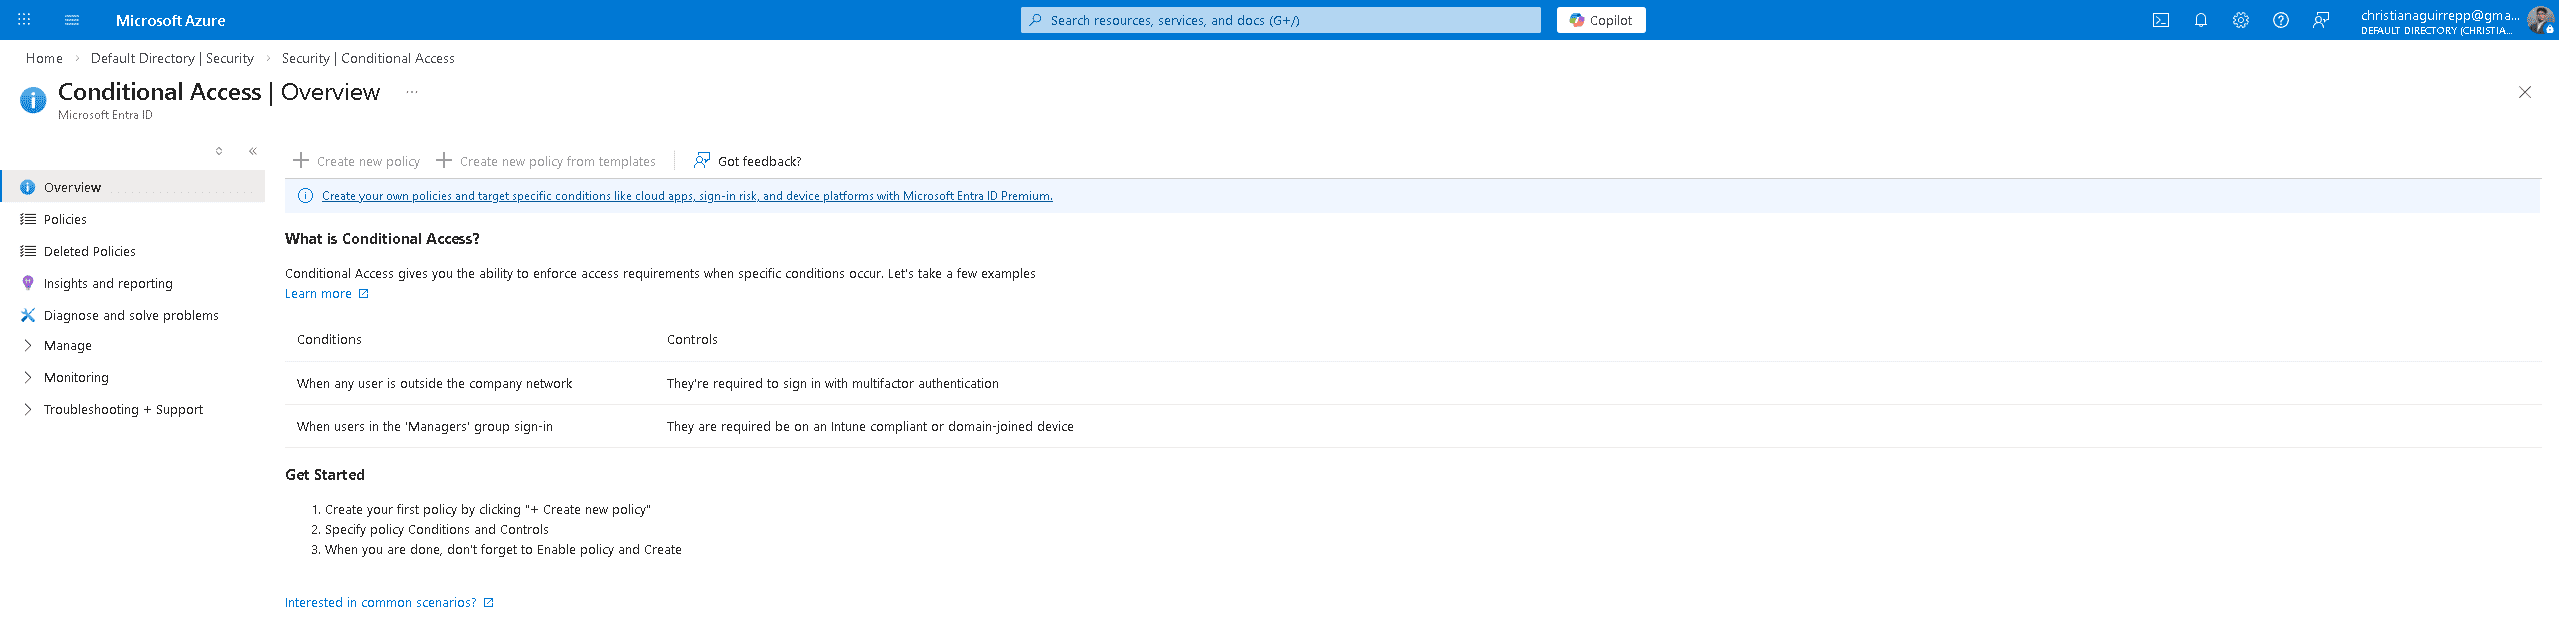Click the 'Get Started' heading
The height and width of the screenshot is (636, 2559).
click(325, 475)
